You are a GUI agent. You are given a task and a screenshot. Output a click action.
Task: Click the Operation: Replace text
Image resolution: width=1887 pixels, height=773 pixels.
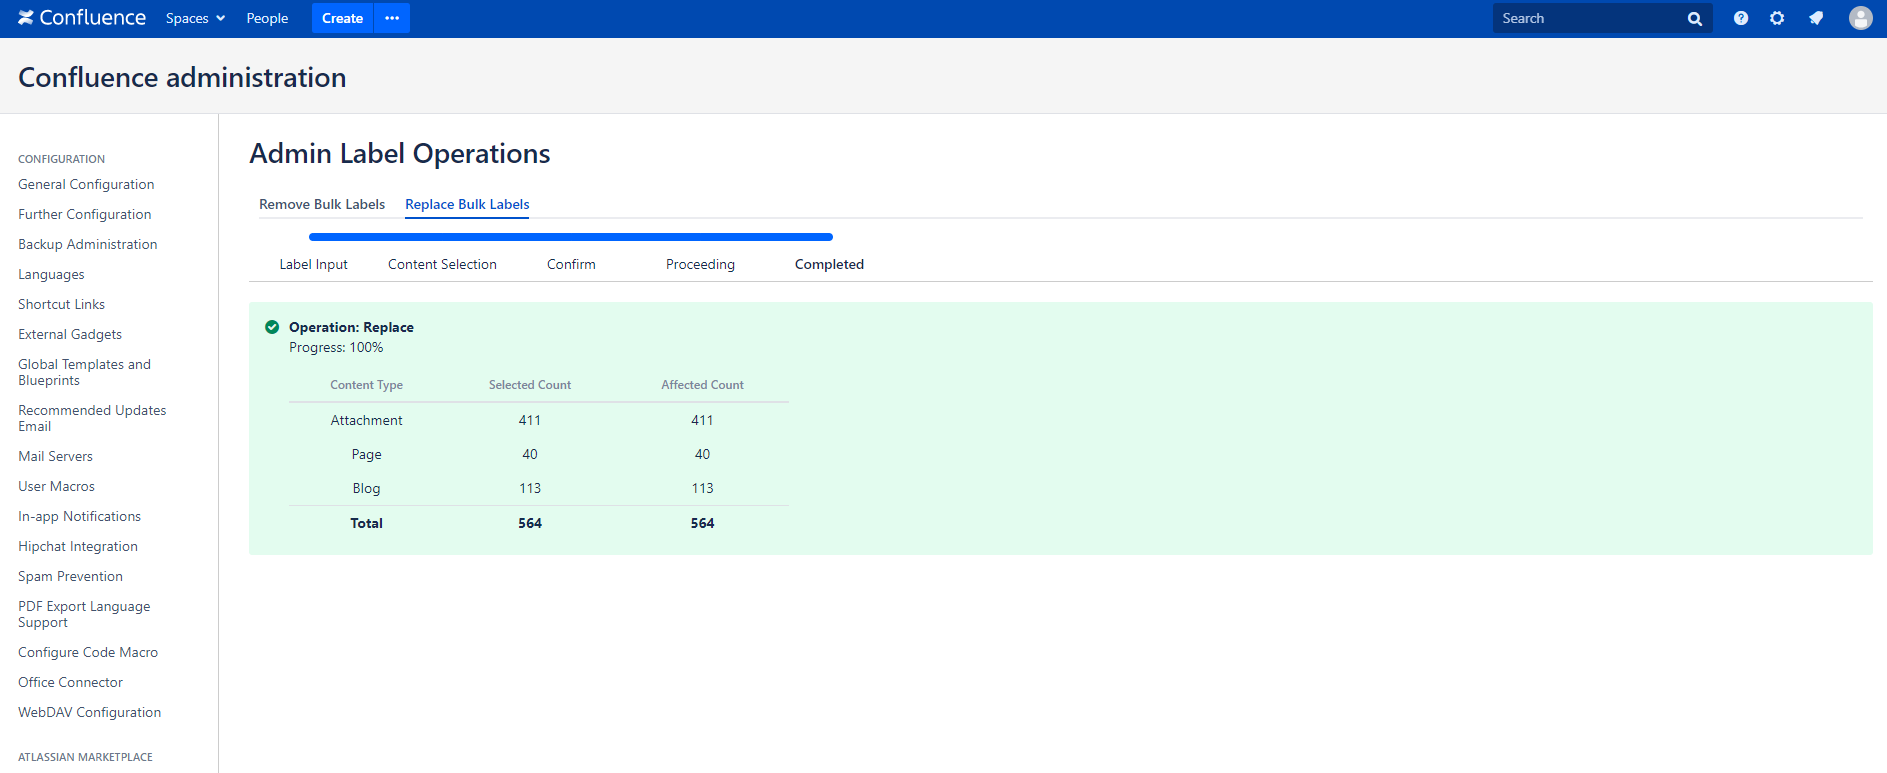(x=351, y=327)
